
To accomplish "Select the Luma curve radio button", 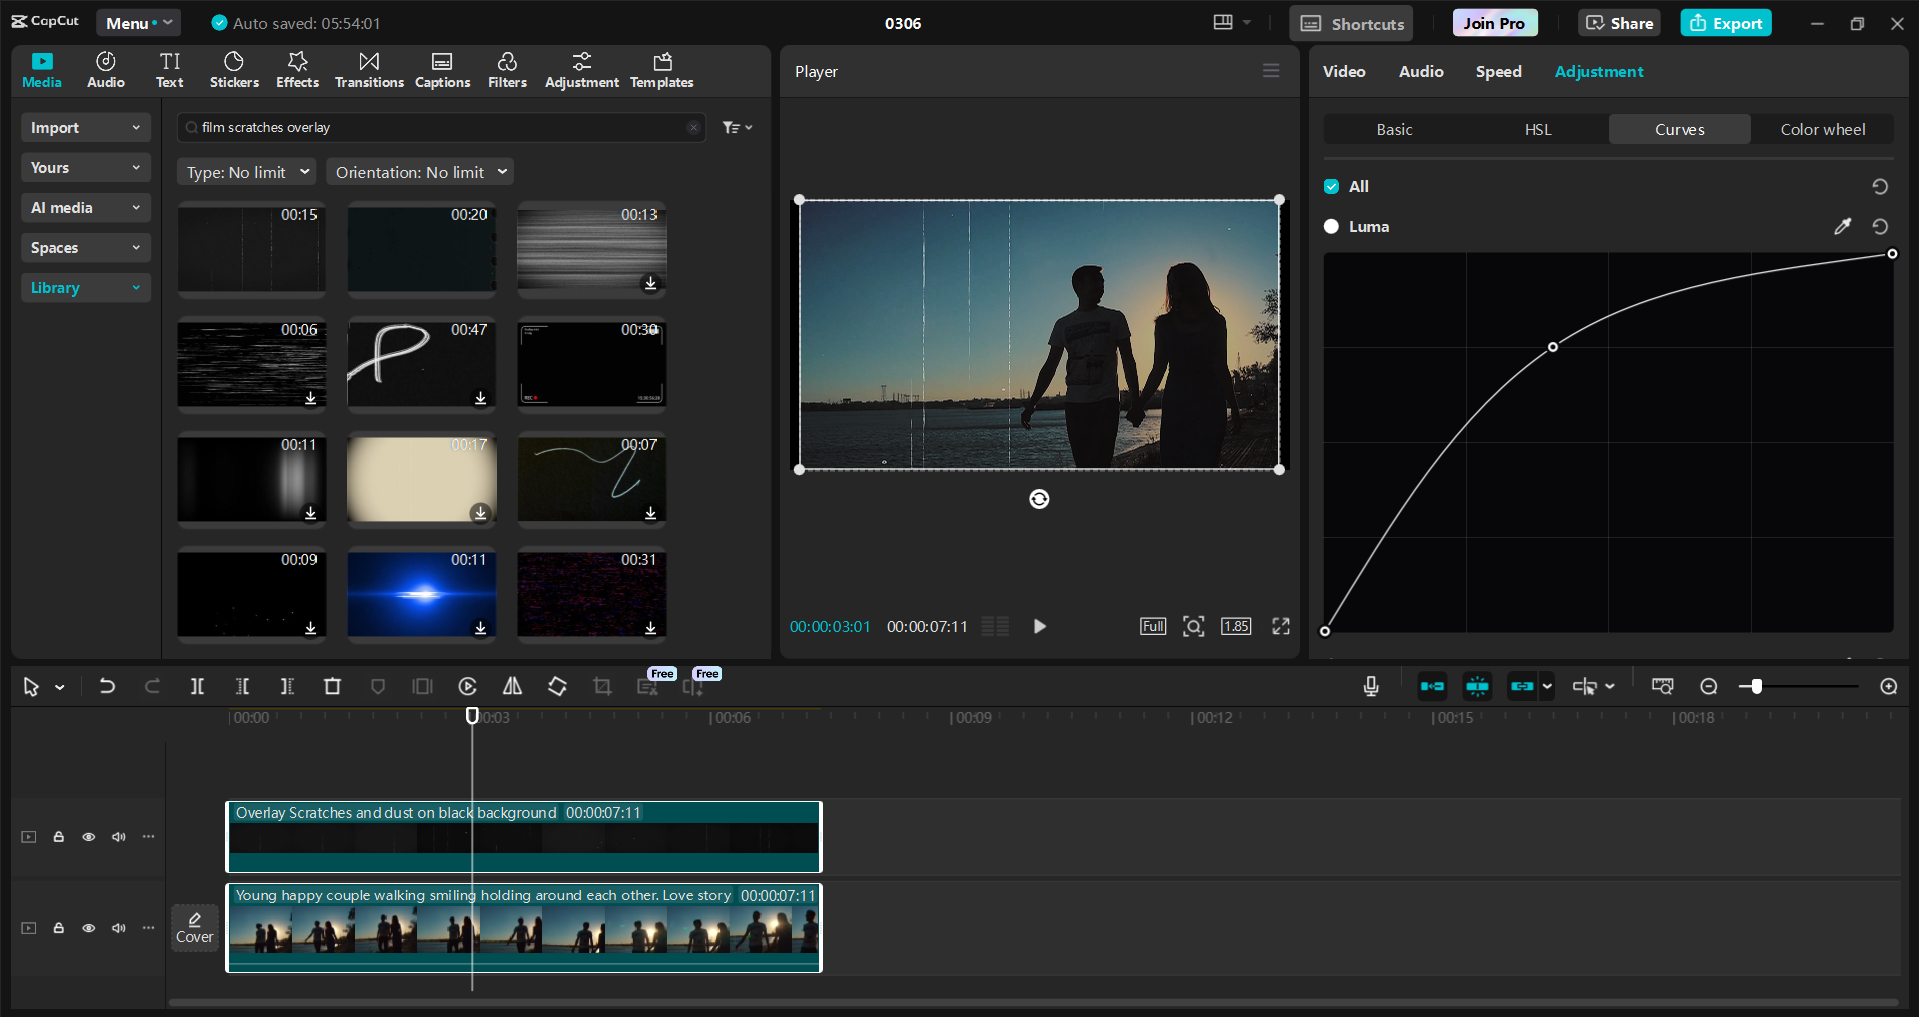I will (x=1332, y=227).
